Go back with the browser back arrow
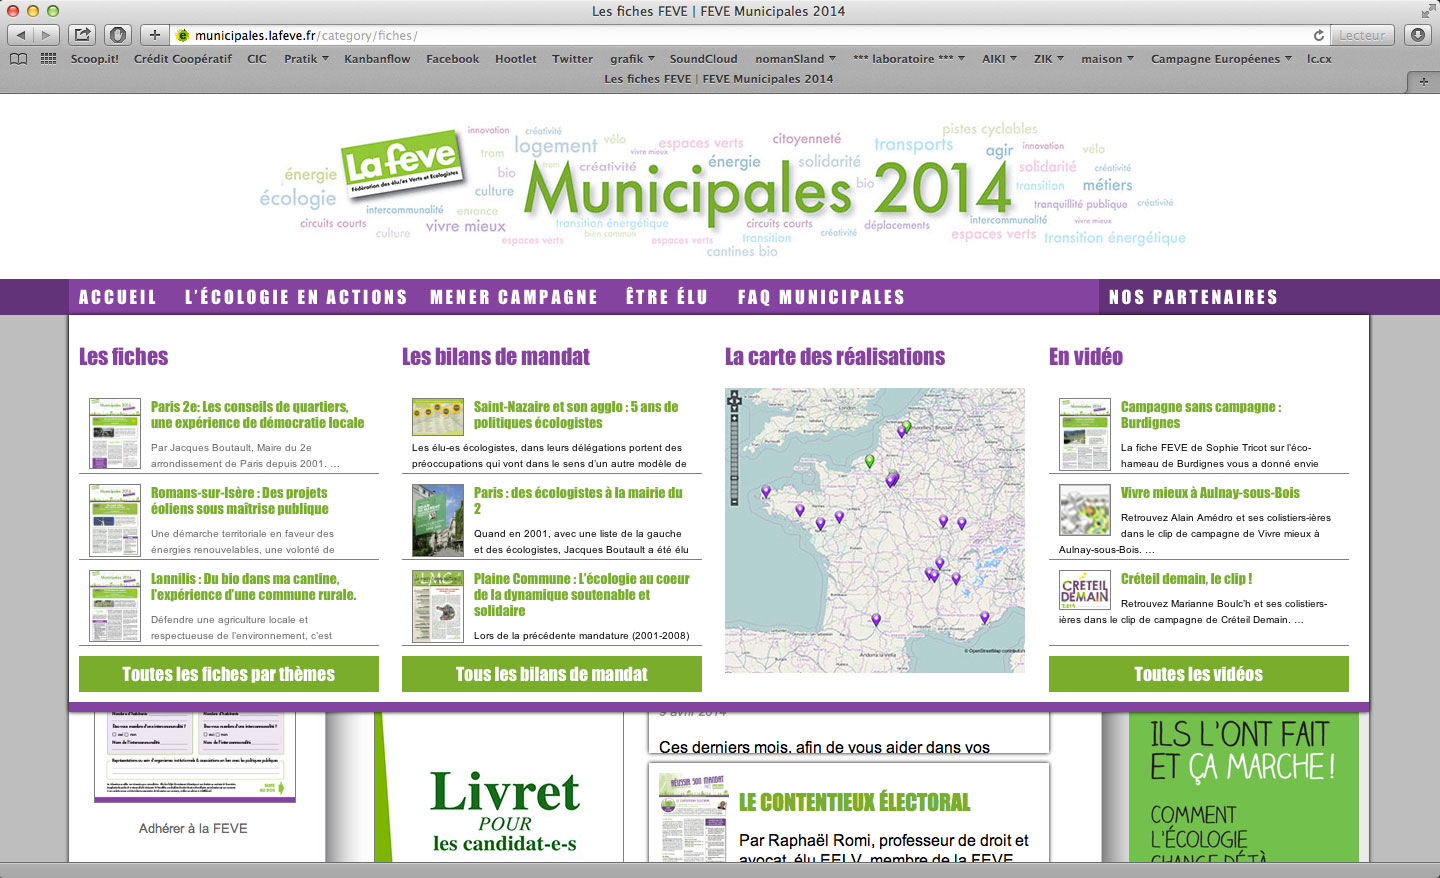The width and height of the screenshot is (1440, 878). point(21,35)
